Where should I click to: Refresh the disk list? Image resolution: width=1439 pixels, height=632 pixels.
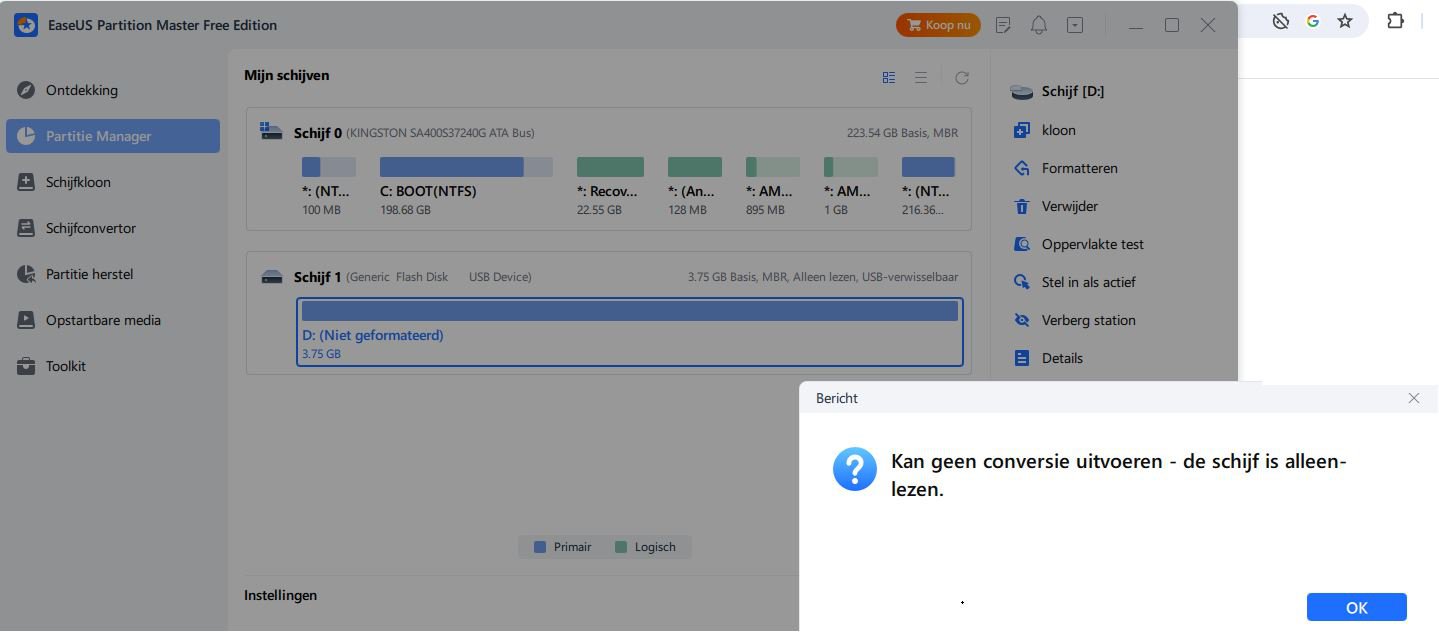point(962,77)
